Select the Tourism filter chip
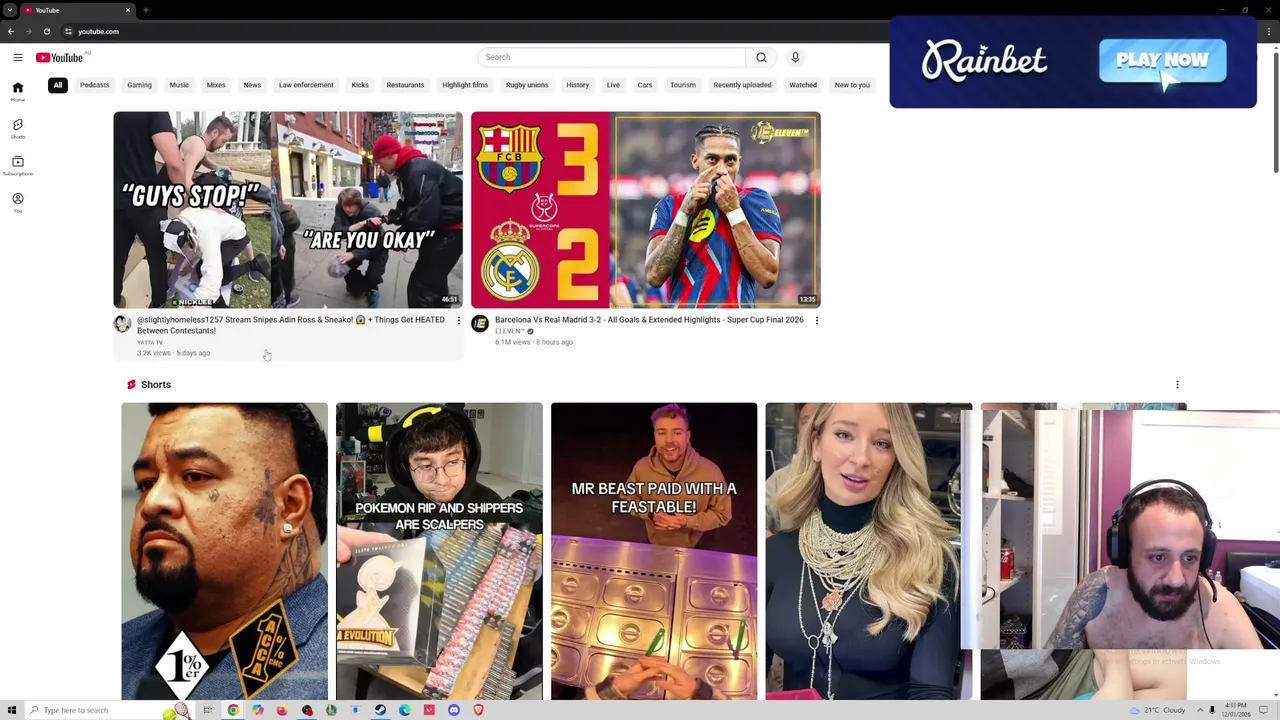The width and height of the screenshot is (1280, 720). pos(683,85)
